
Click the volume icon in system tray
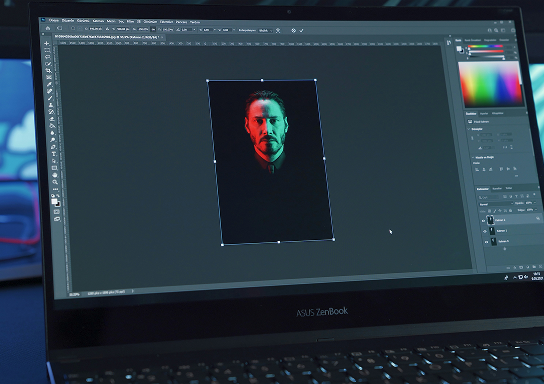point(526,276)
